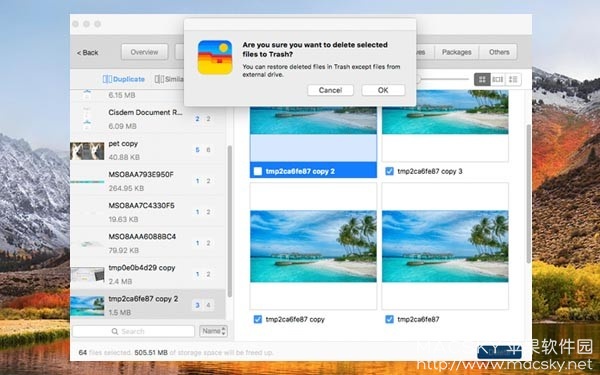Select the tmp2ca6fe87 copy 3 image preview
Viewport: 600px width, 375px height.
(x=445, y=112)
